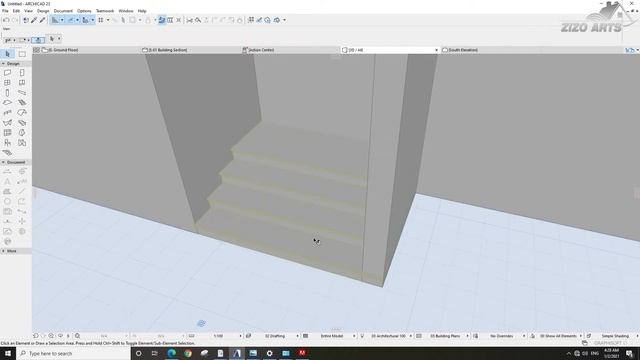Switch to the Building Section tab
The height and width of the screenshot is (360, 640).
click(190, 50)
